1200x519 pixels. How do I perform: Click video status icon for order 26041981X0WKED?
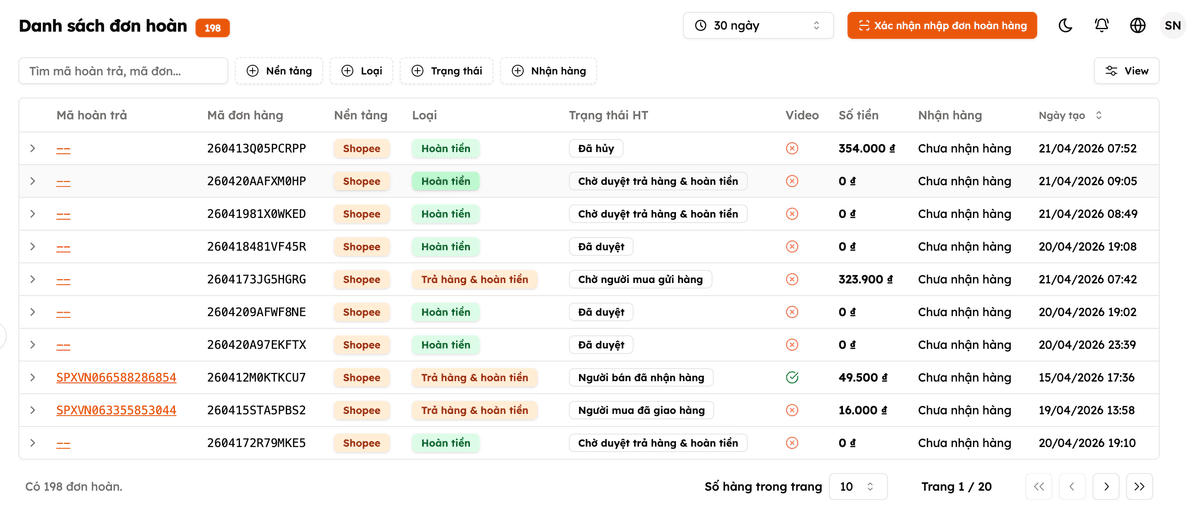click(792, 214)
